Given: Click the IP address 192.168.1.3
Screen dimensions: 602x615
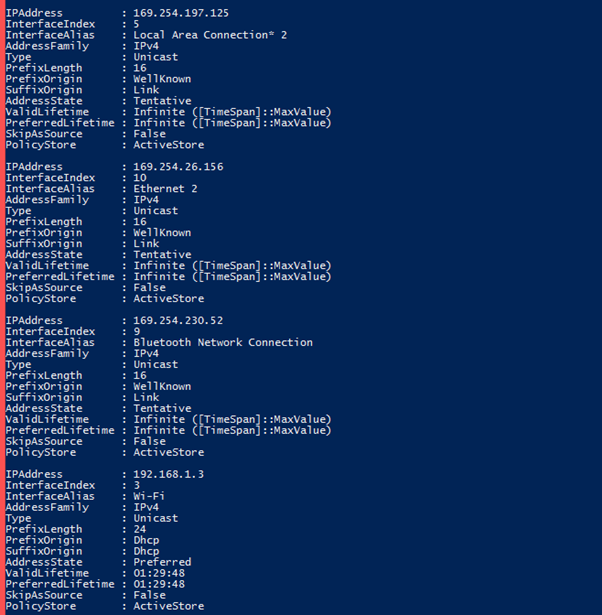Looking at the screenshot, I should point(169,474).
